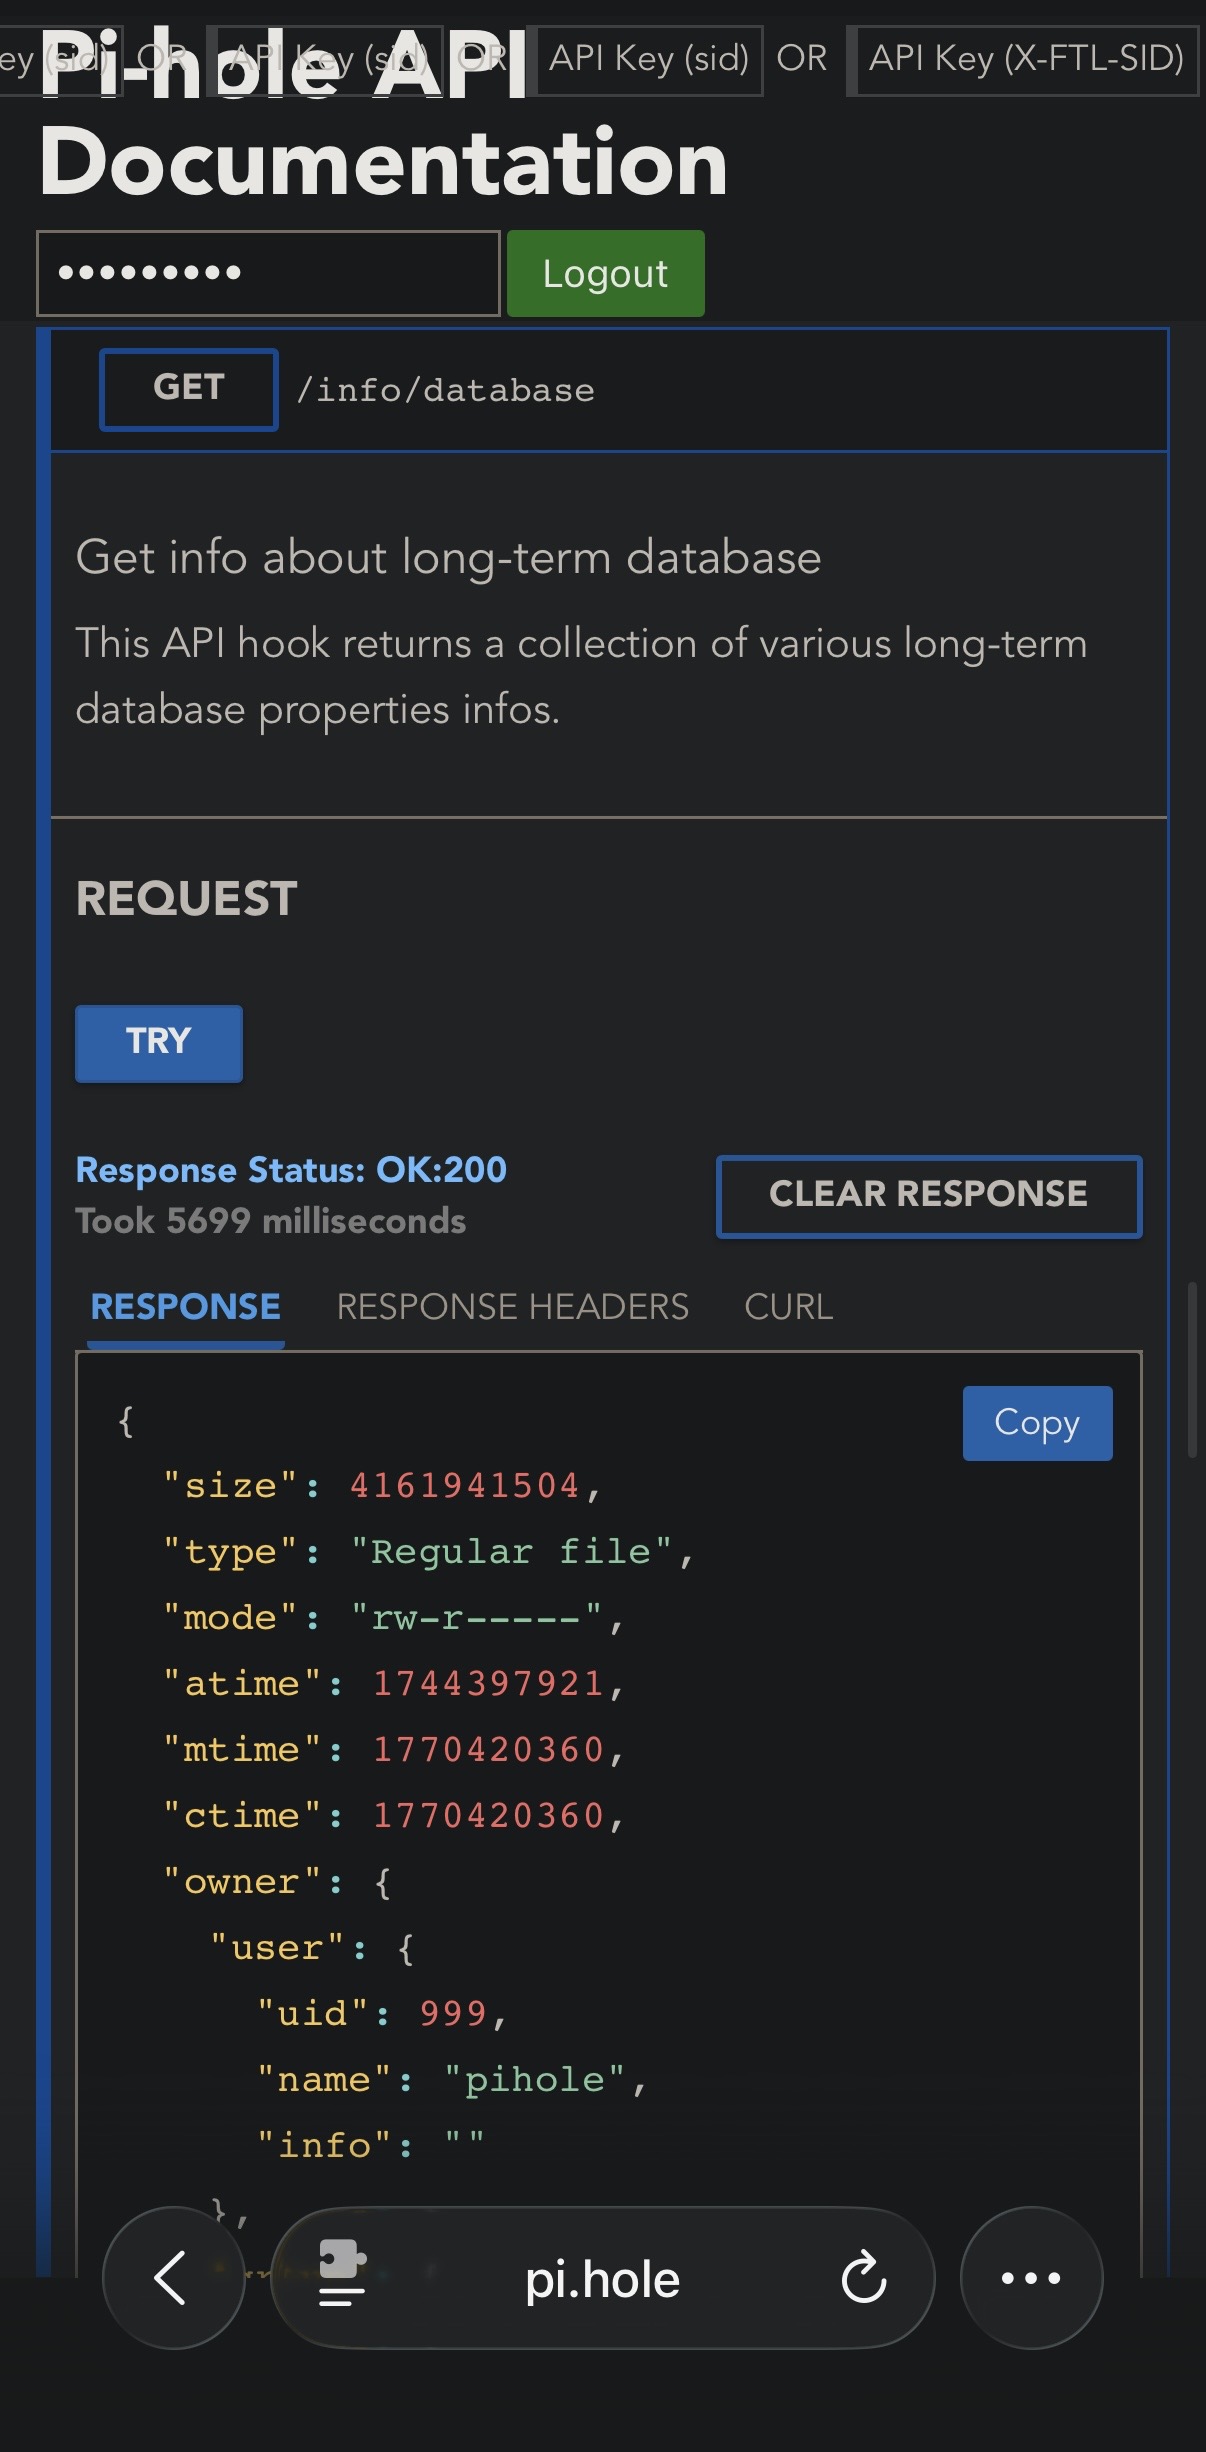Reload the pi.hole page
The height and width of the screenshot is (2452, 1206).
pos(864,2278)
